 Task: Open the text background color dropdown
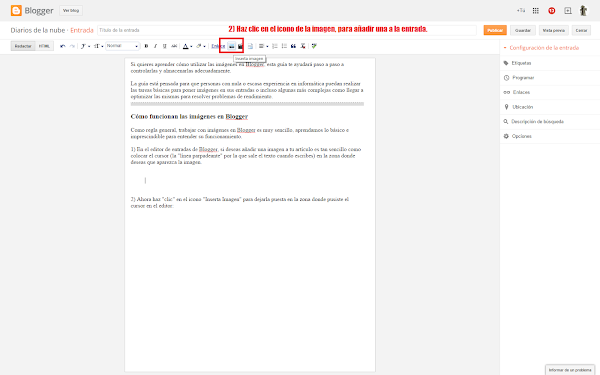click(201, 46)
